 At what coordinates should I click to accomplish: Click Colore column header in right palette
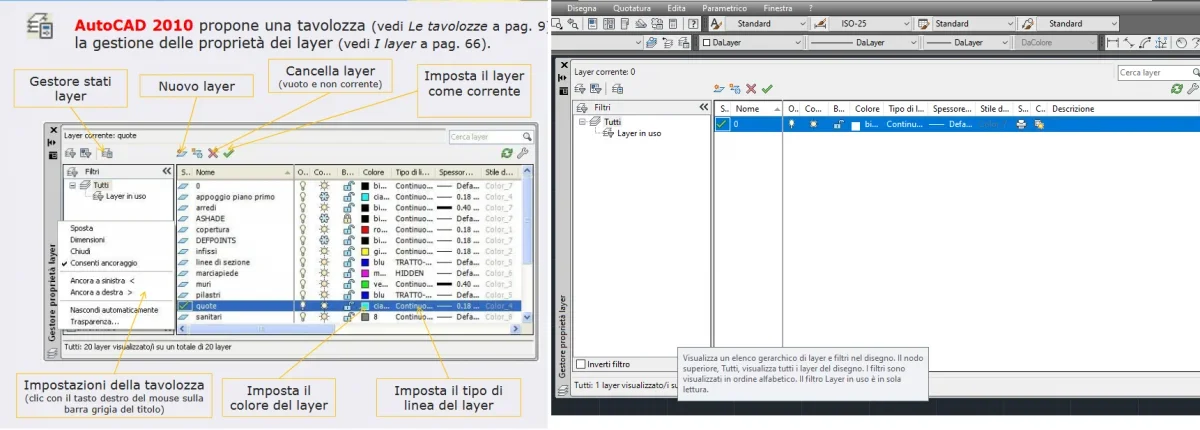[x=867, y=108]
